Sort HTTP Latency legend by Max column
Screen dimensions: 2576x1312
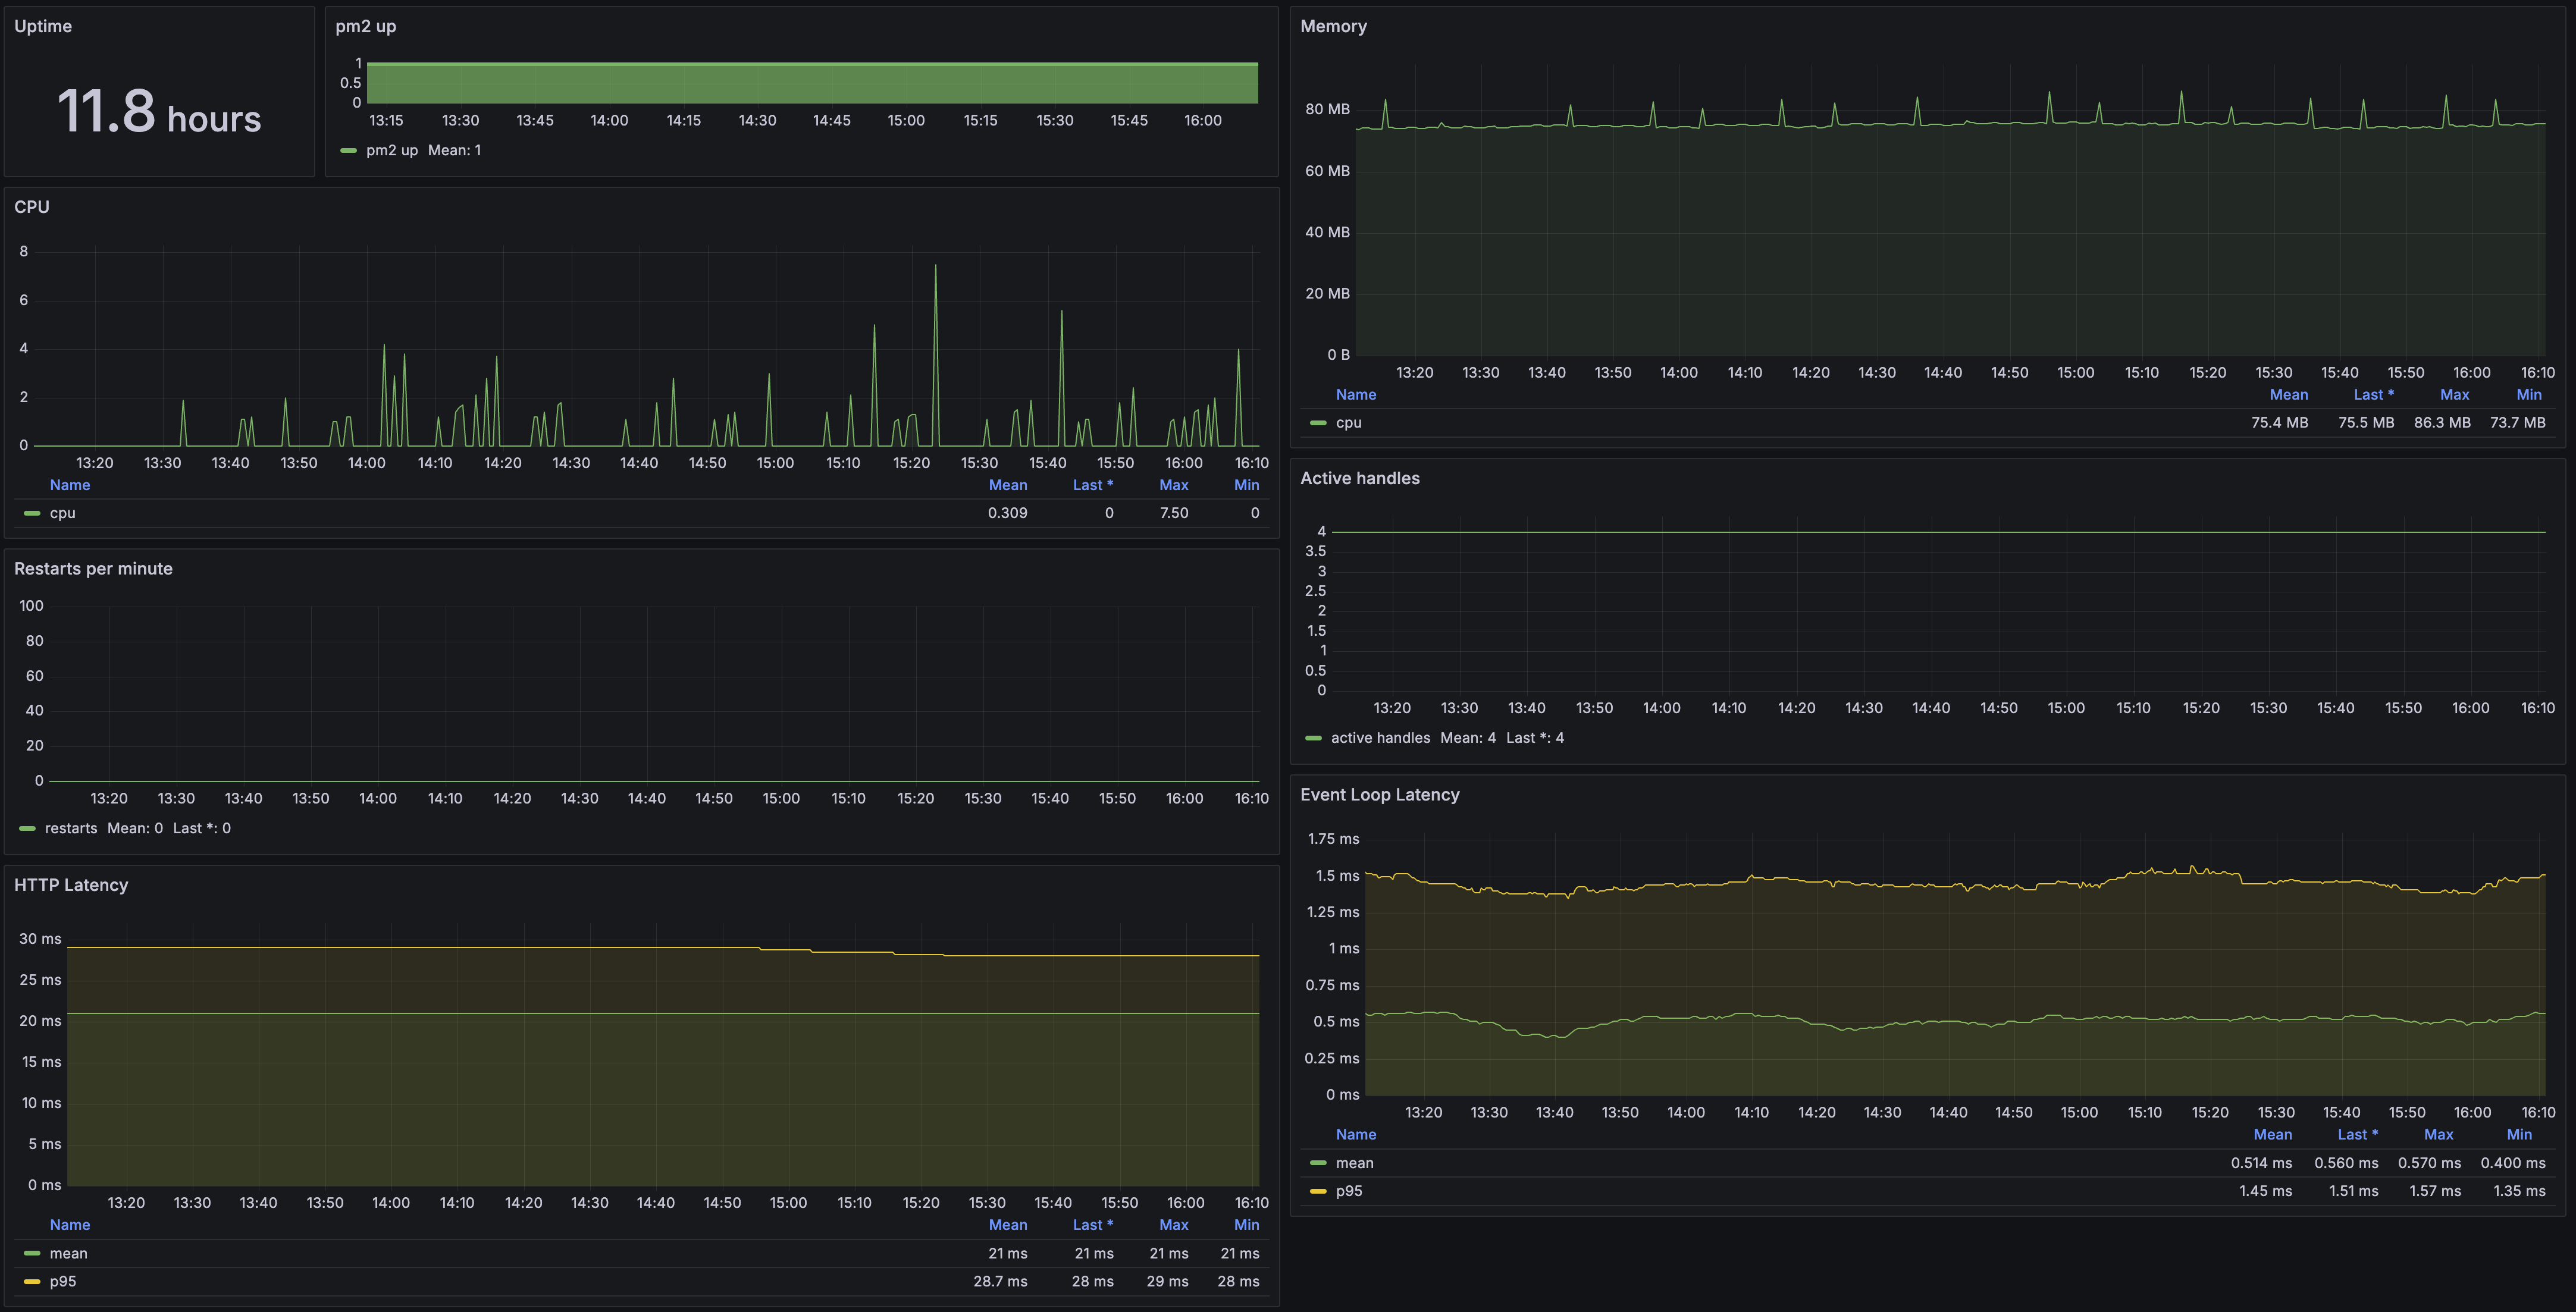point(1174,1225)
